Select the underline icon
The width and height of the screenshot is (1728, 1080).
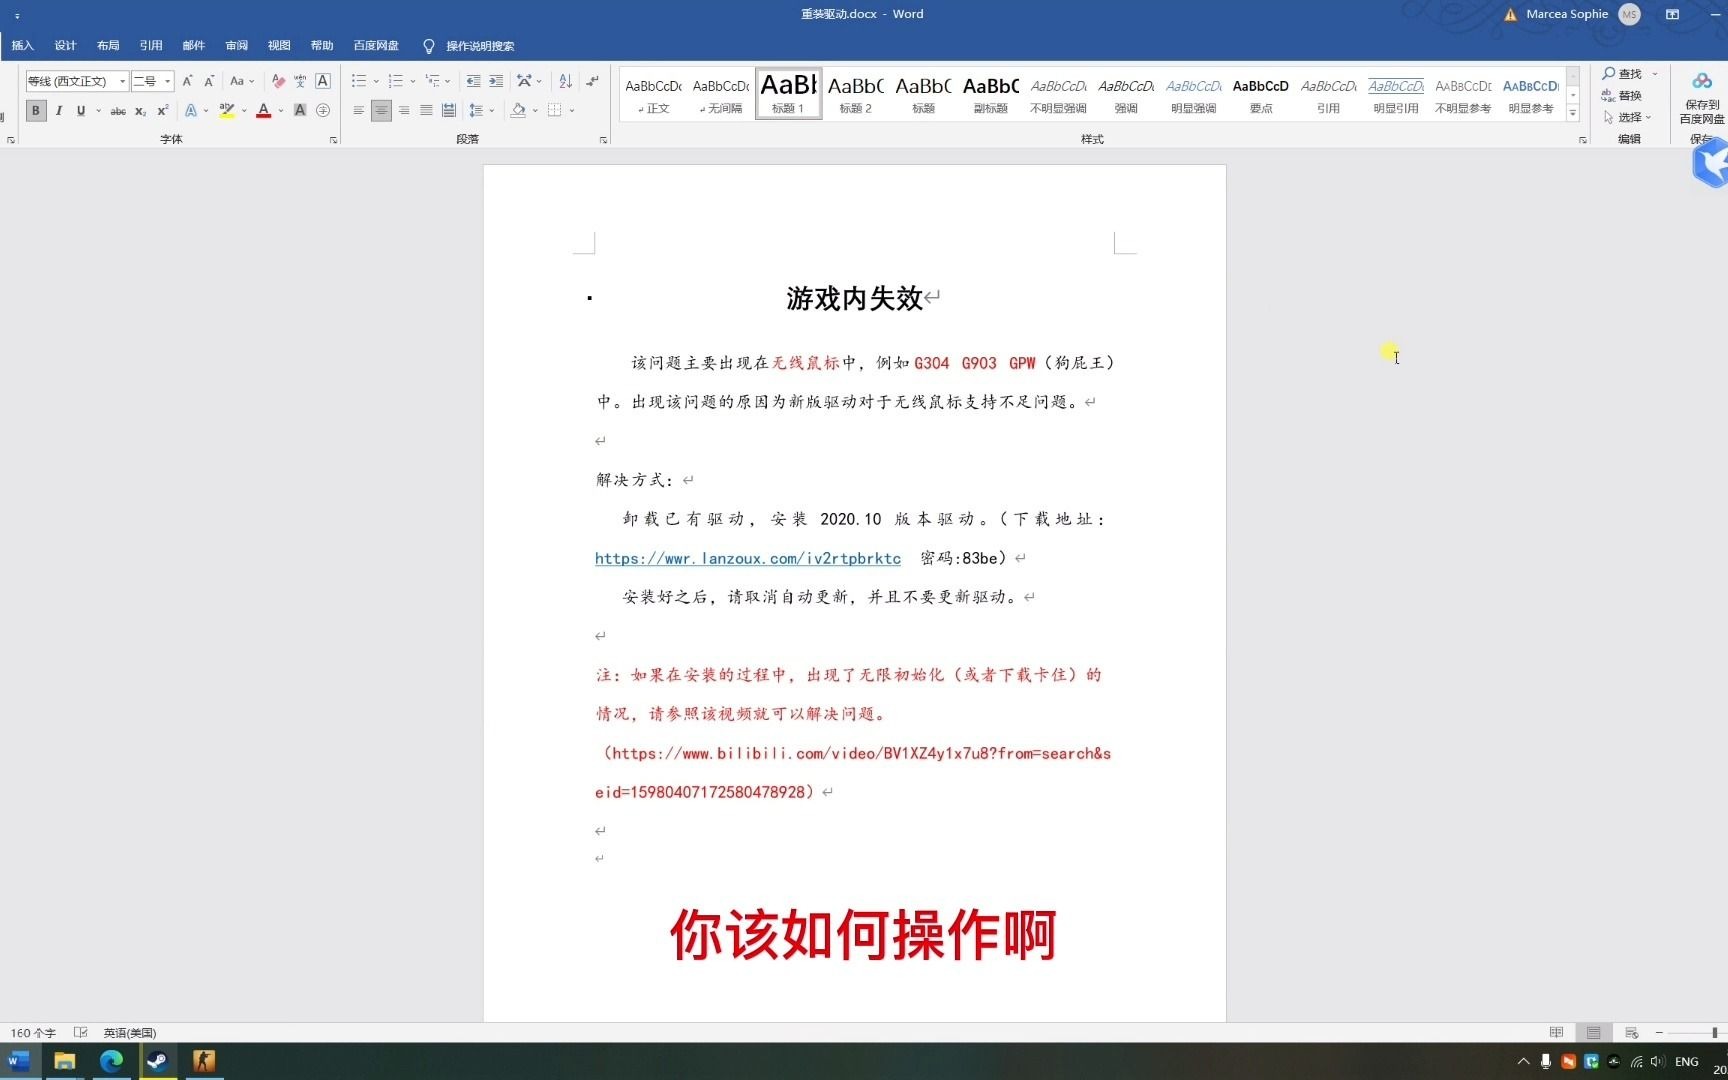pyautogui.click(x=80, y=111)
